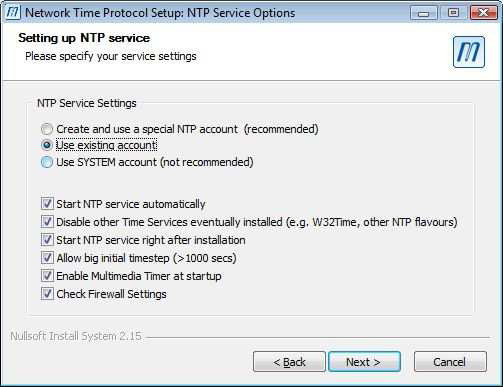Viewport: 503px width, 387px height.
Task: Click the maximize window button
Action: 453,13
